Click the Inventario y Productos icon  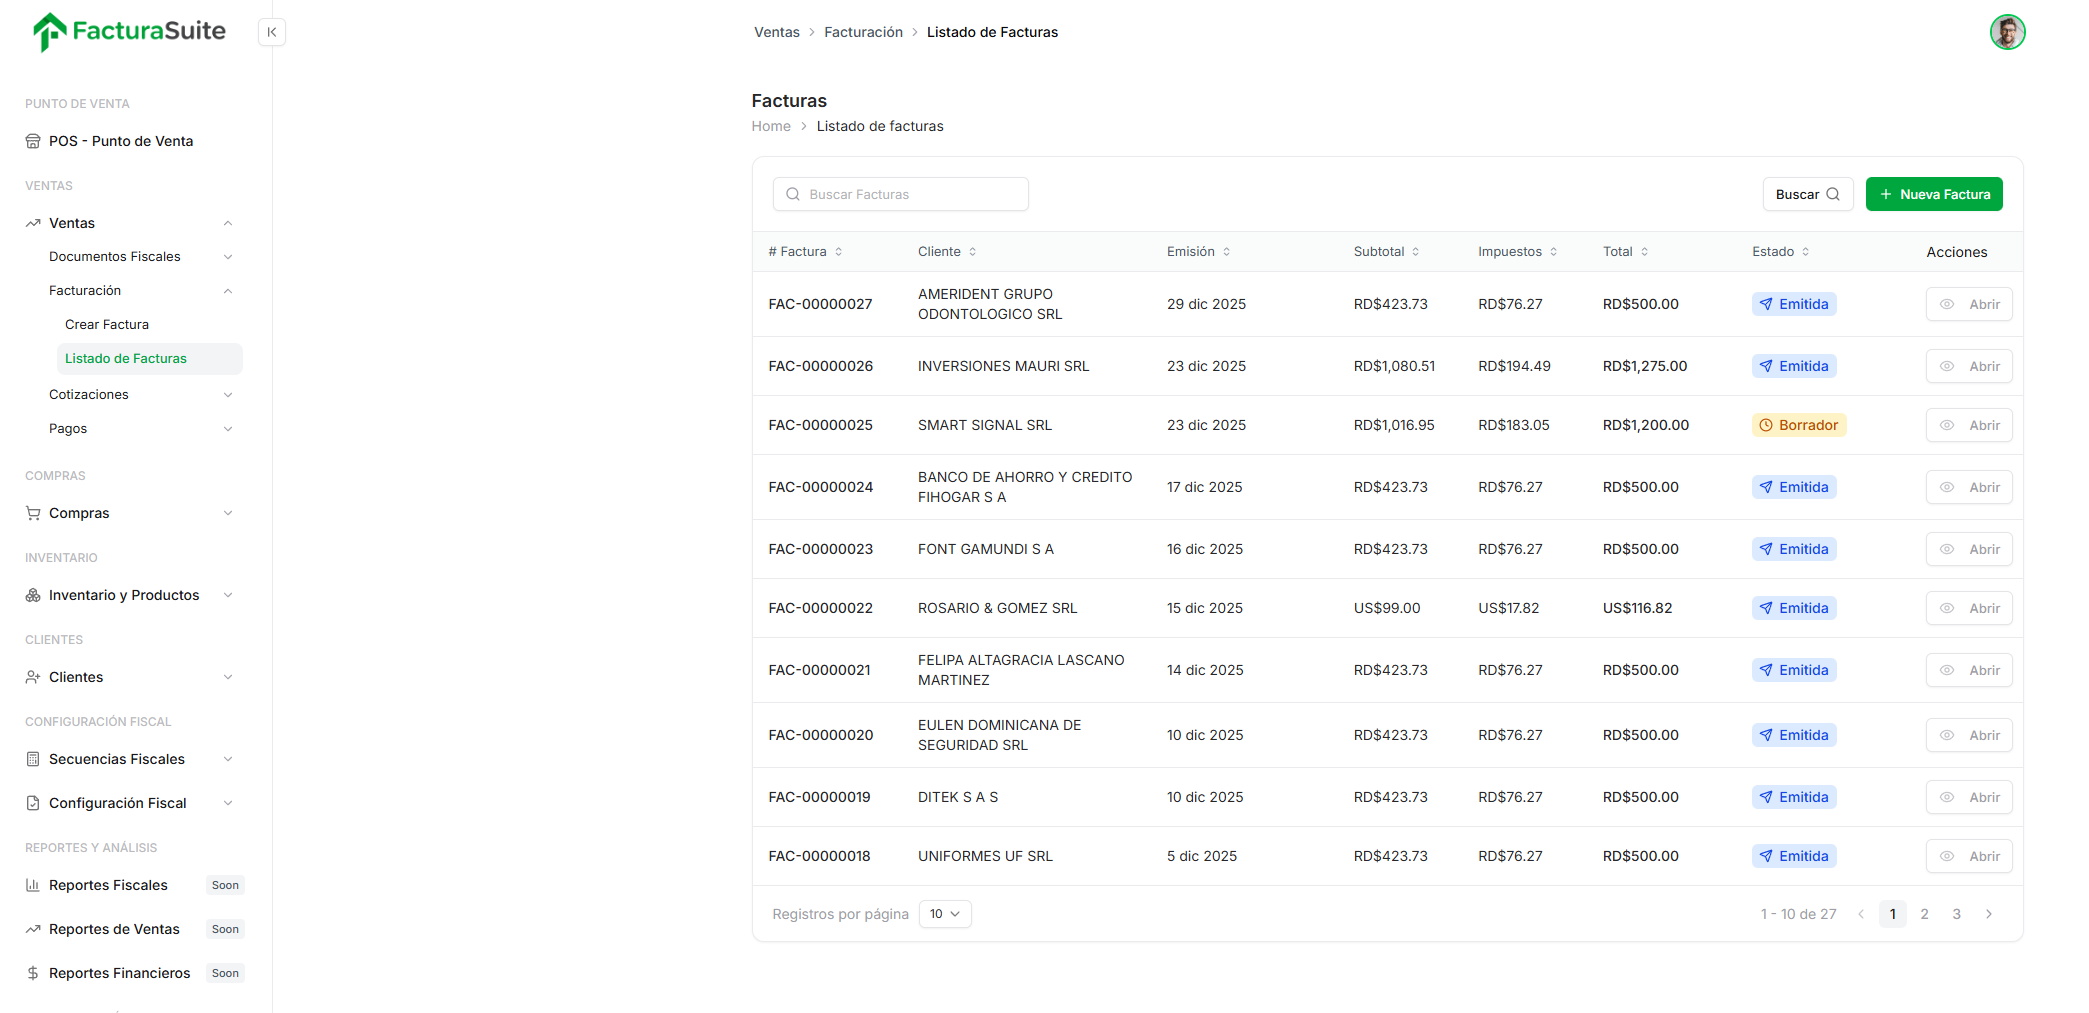(33, 595)
